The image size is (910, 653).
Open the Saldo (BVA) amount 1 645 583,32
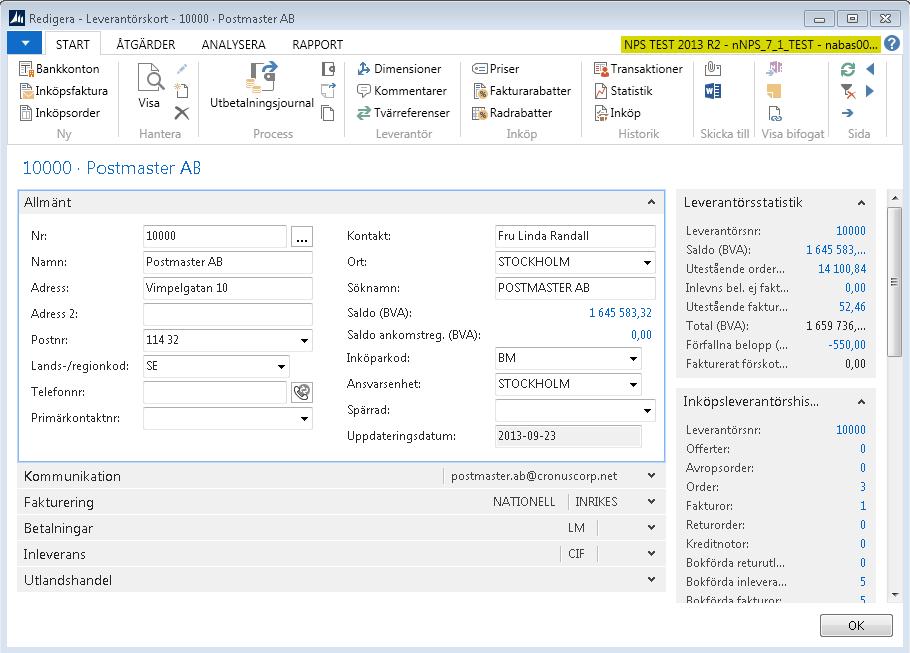pos(620,313)
